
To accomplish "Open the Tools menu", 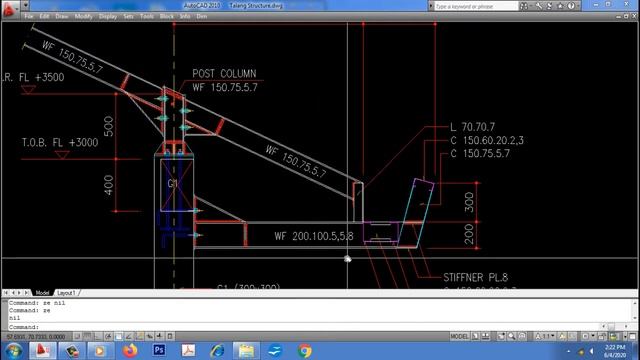I will point(147,16).
